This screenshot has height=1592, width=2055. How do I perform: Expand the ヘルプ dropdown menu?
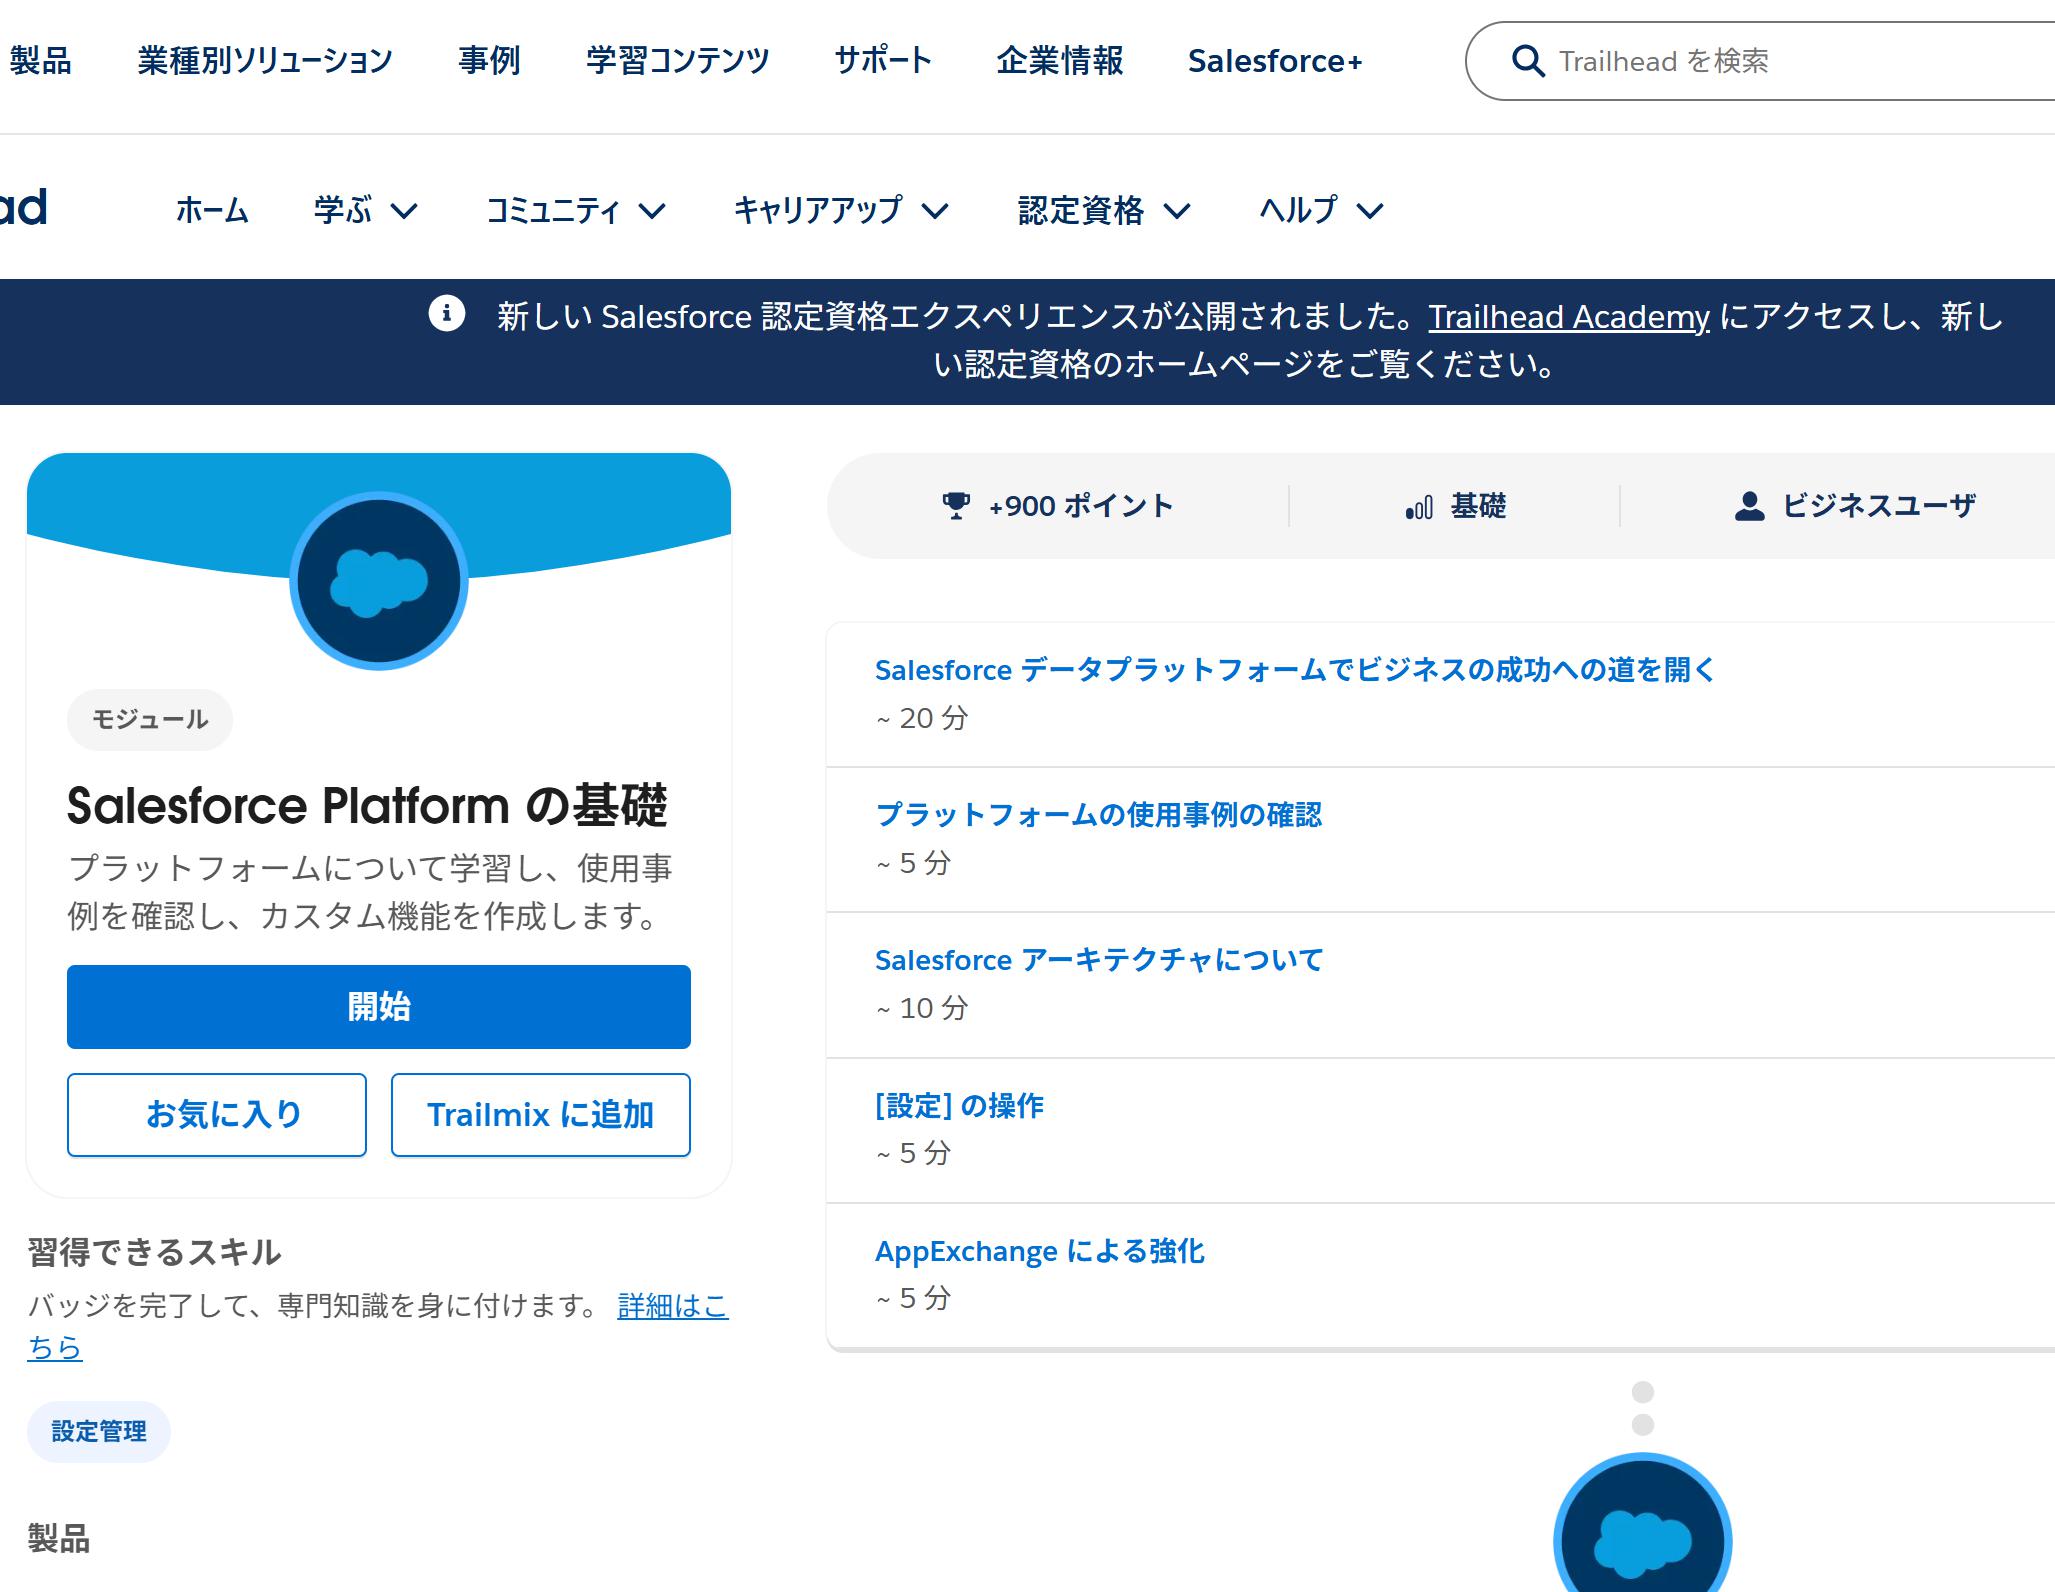pyautogui.click(x=1321, y=210)
